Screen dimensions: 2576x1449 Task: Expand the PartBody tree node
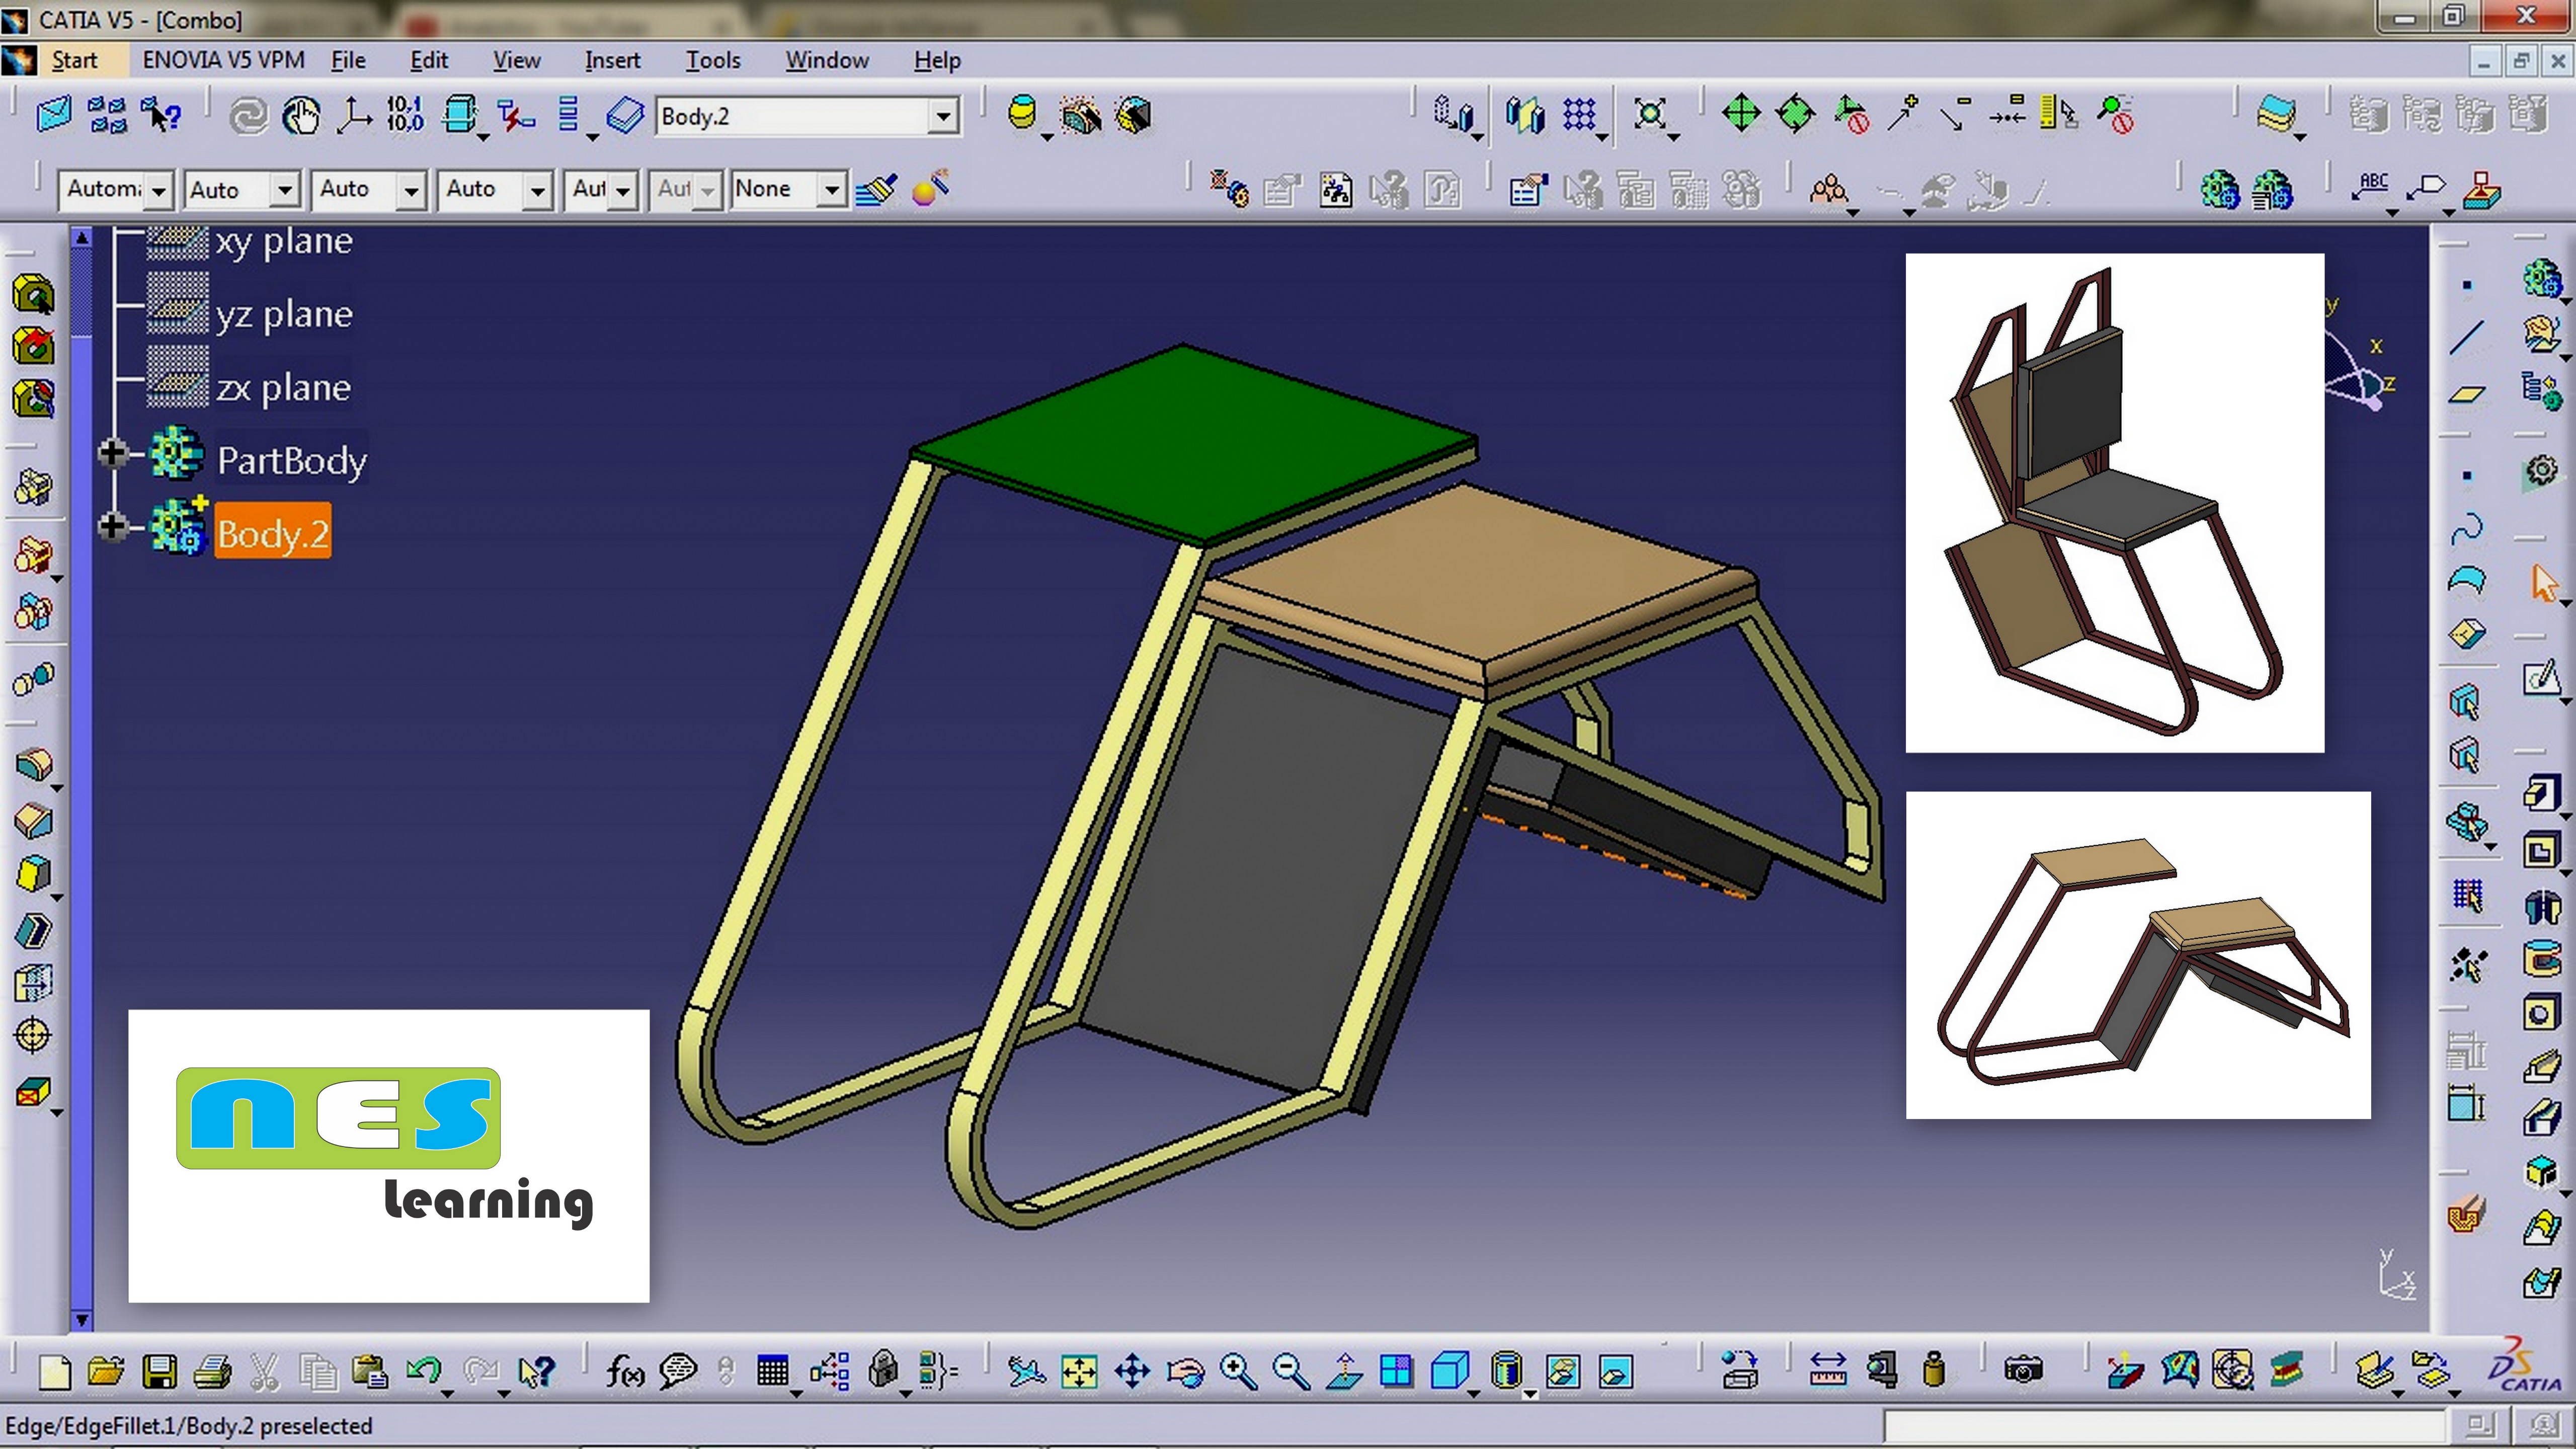[112, 455]
